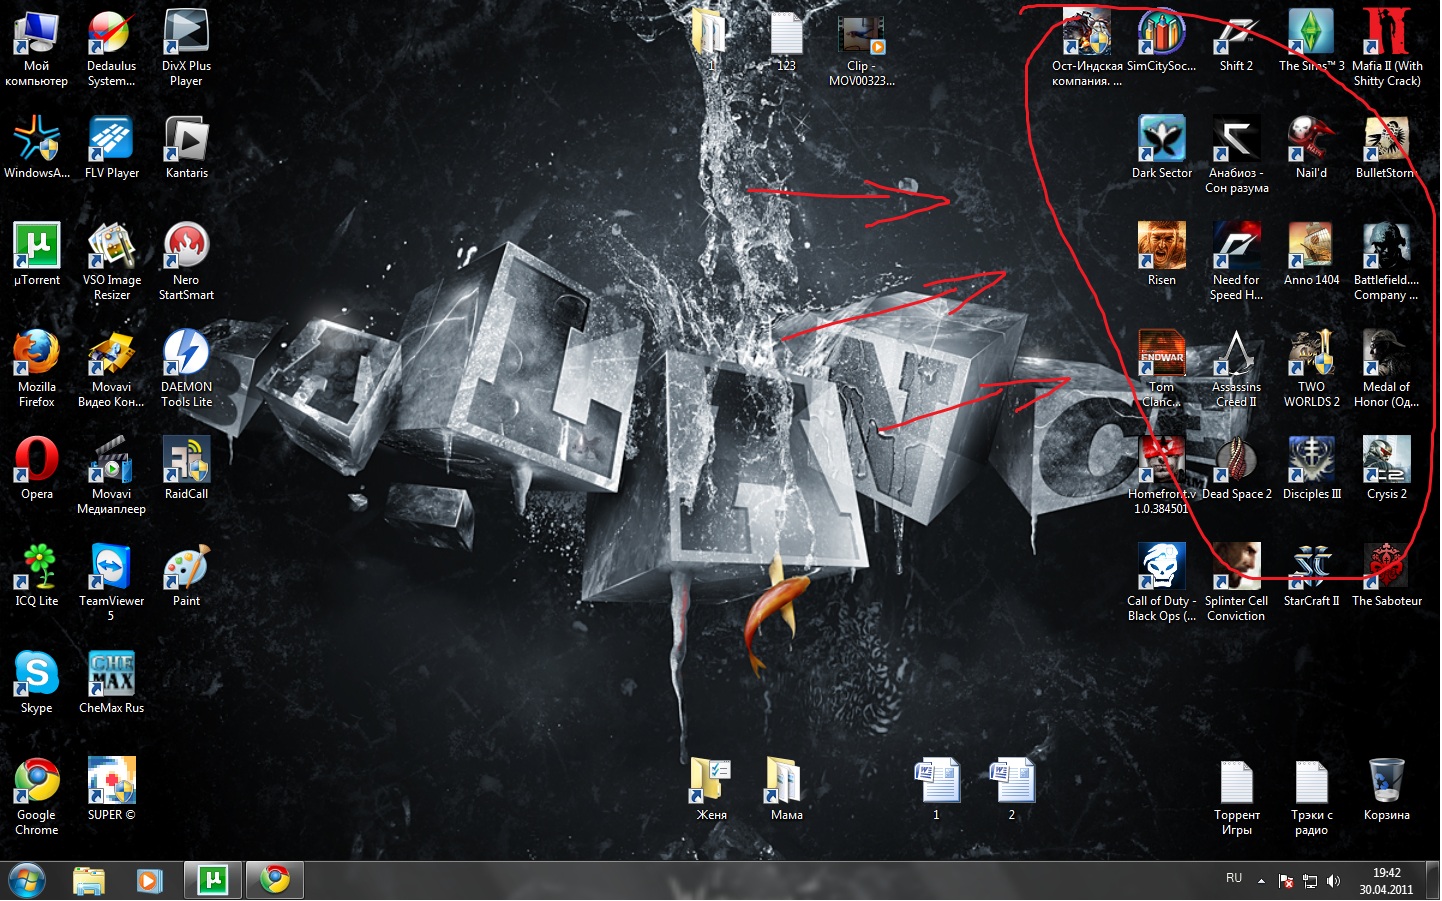Open the Мой компьютер desktop icon
The height and width of the screenshot is (901, 1442).
(x=37, y=49)
